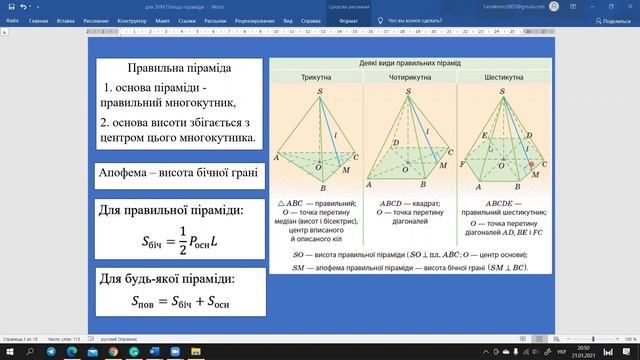Open the Формат drawing tools tab
640x360 pixels.
(x=348, y=20)
